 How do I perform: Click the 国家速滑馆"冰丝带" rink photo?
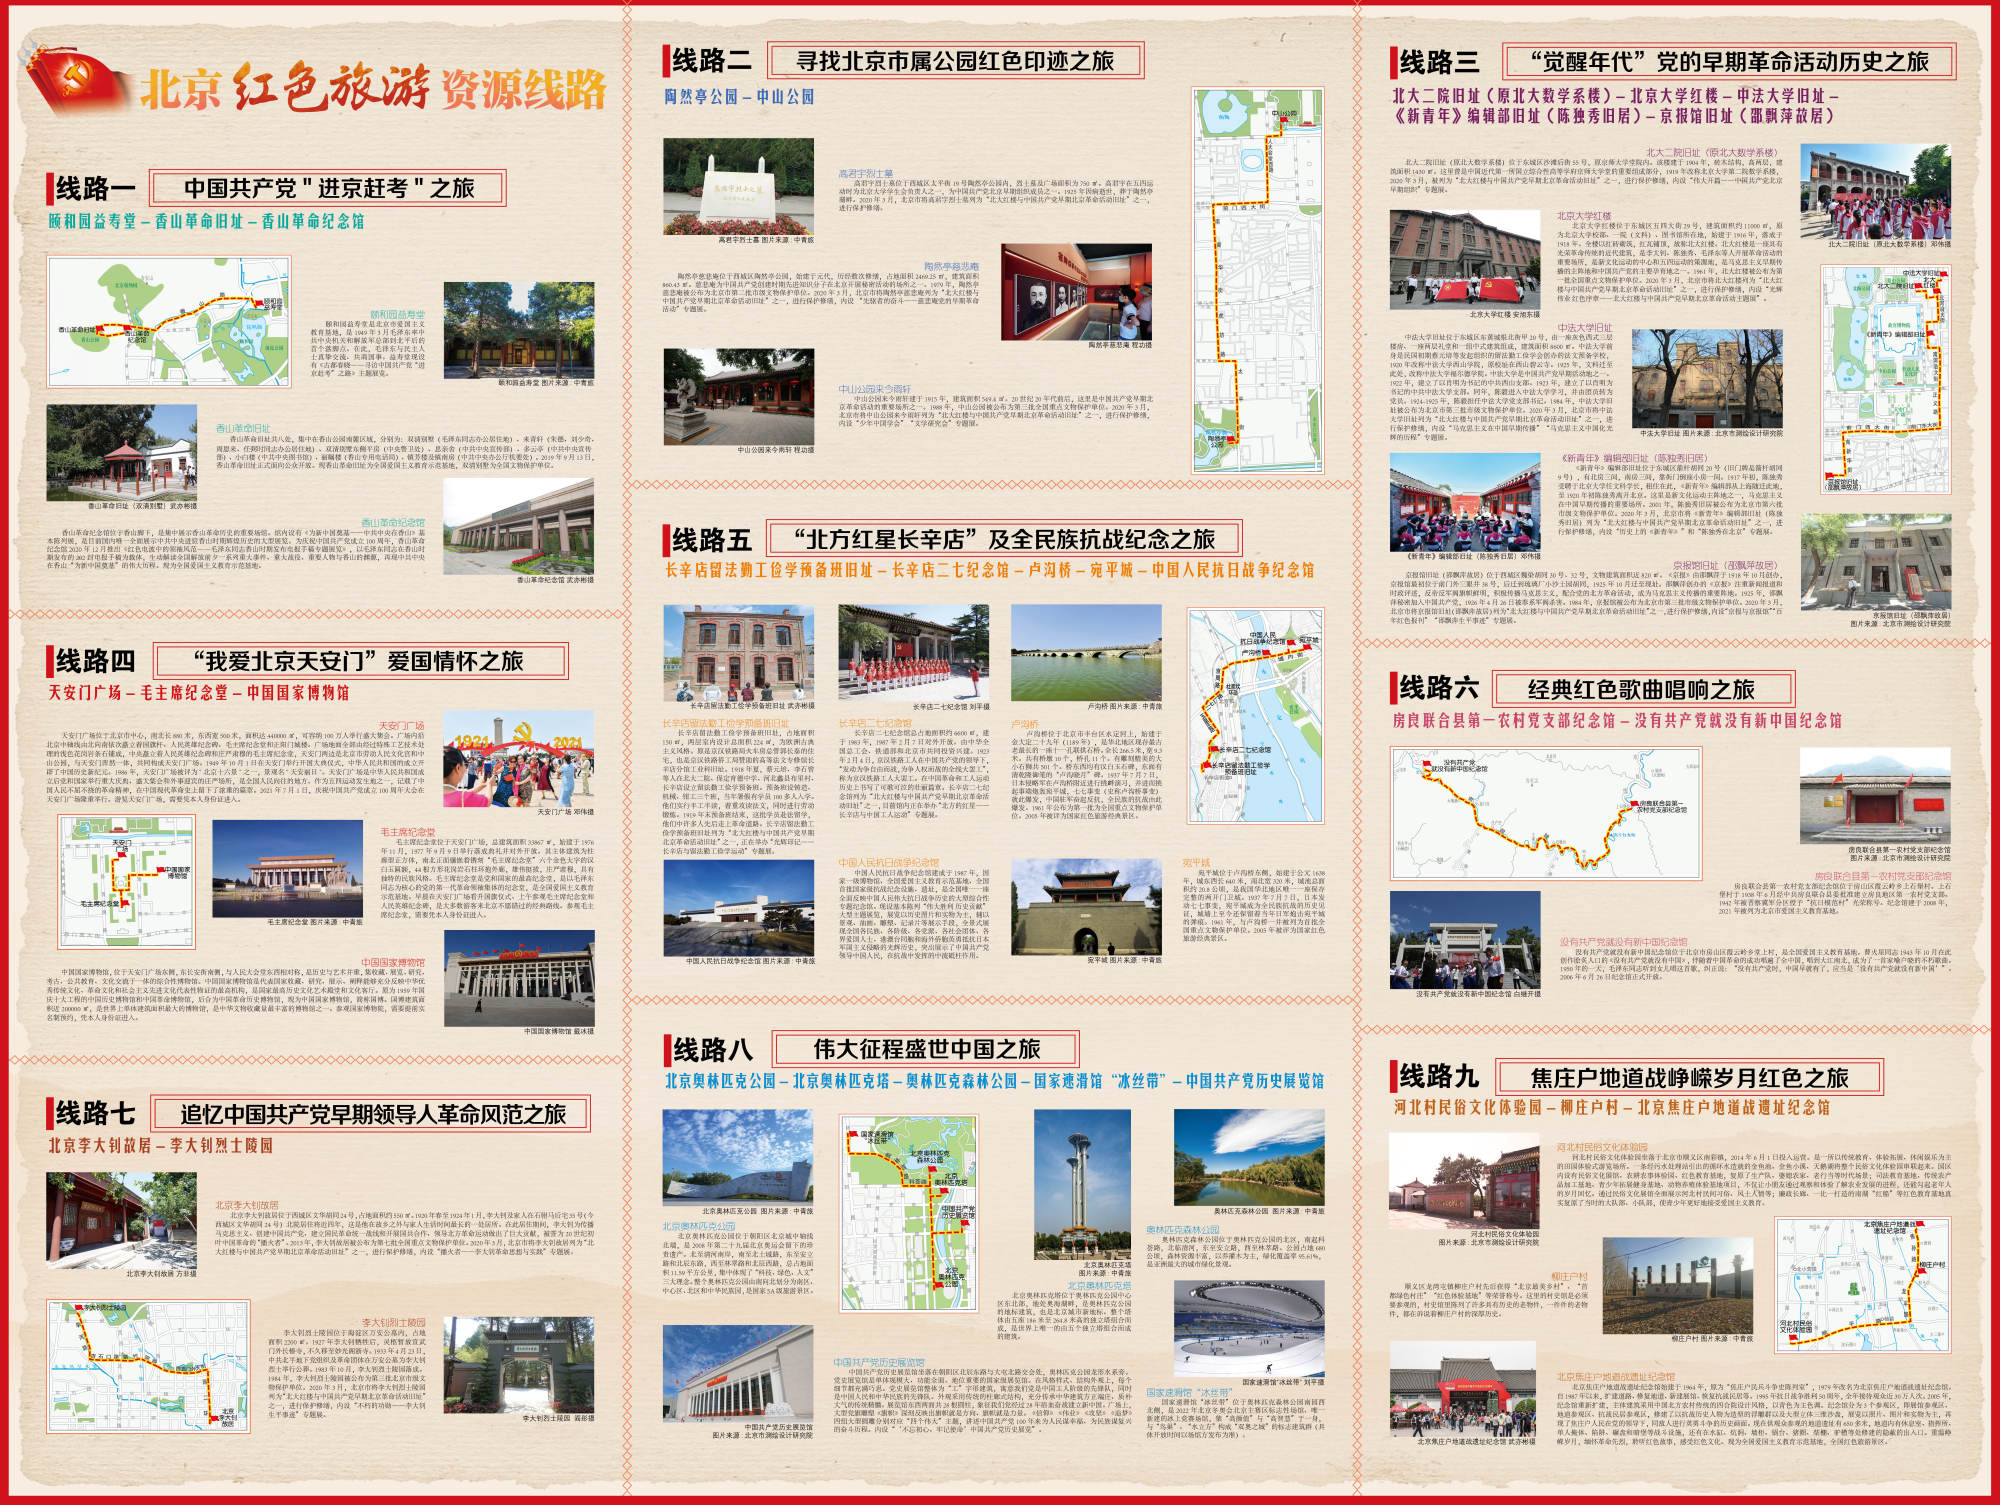tap(1249, 1329)
